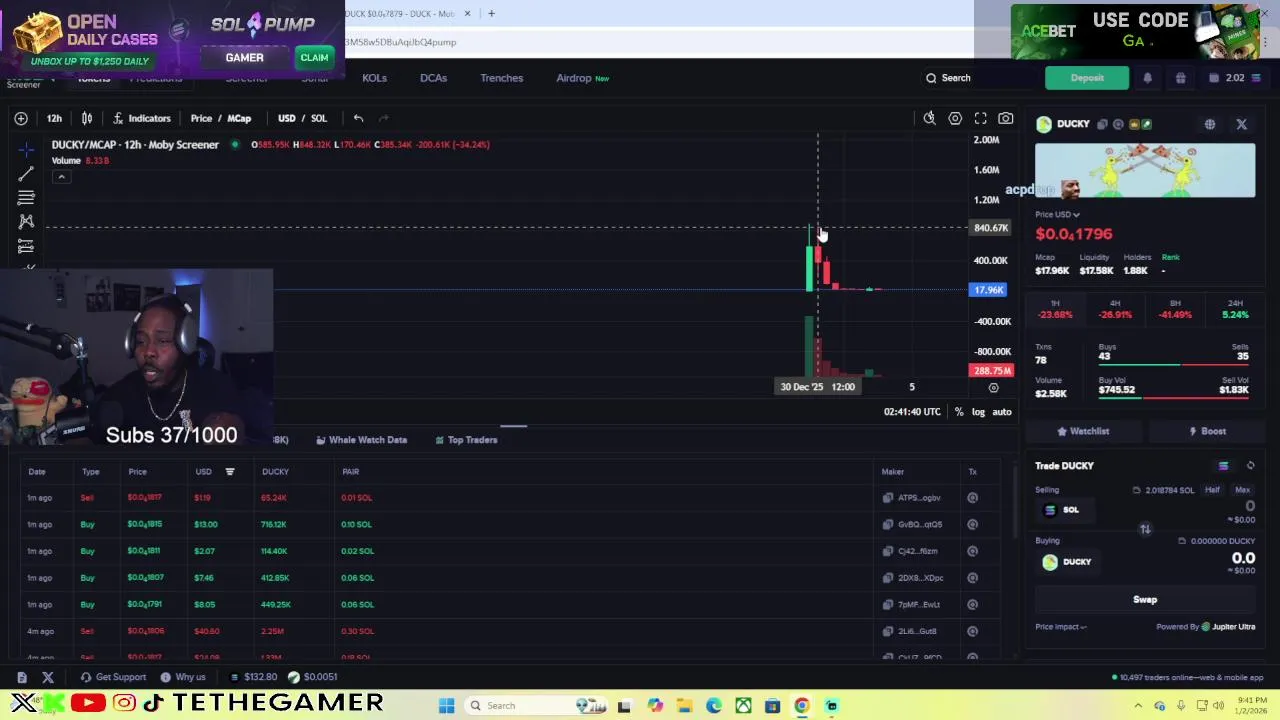The height and width of the screenshot is (720, 1280).
Task: Click the green Deposit button
Action: (x=1087, y=78)
